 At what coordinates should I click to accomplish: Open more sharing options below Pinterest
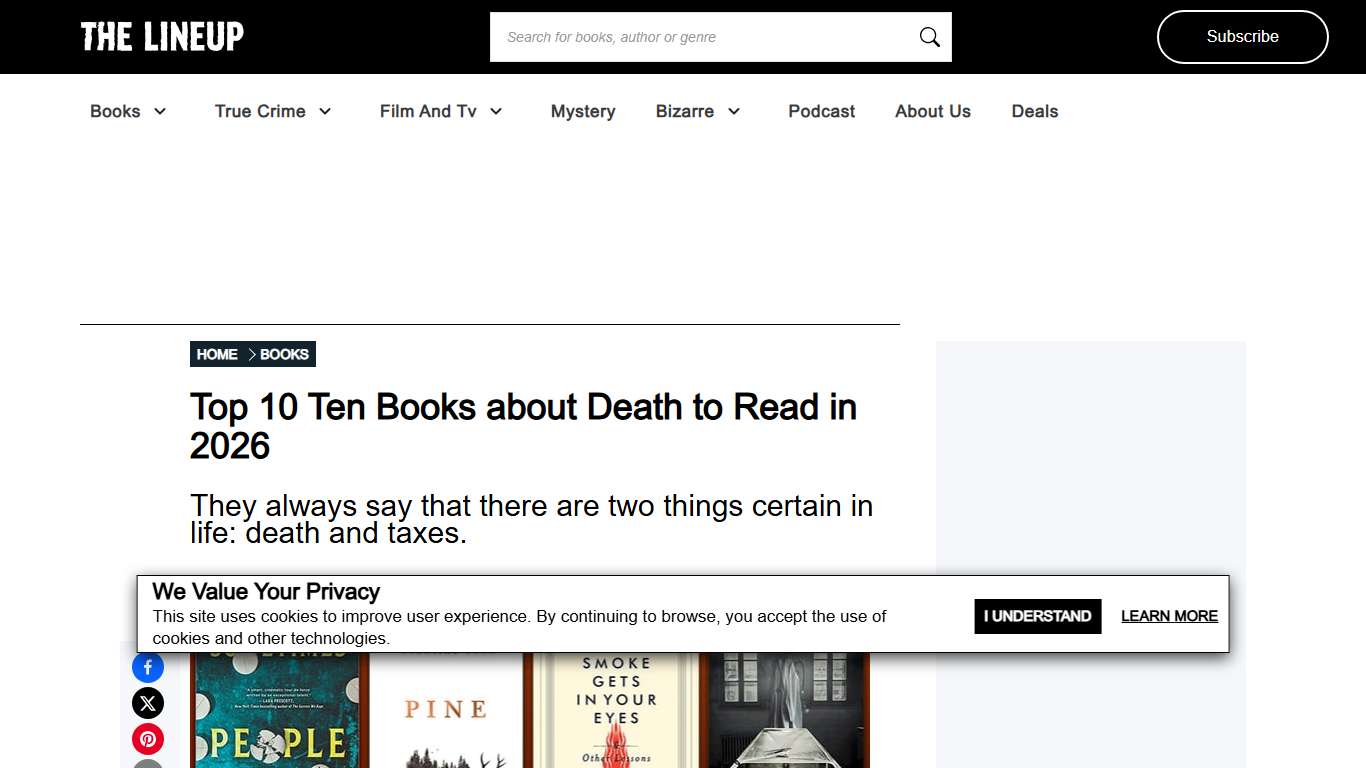(147, 766)
